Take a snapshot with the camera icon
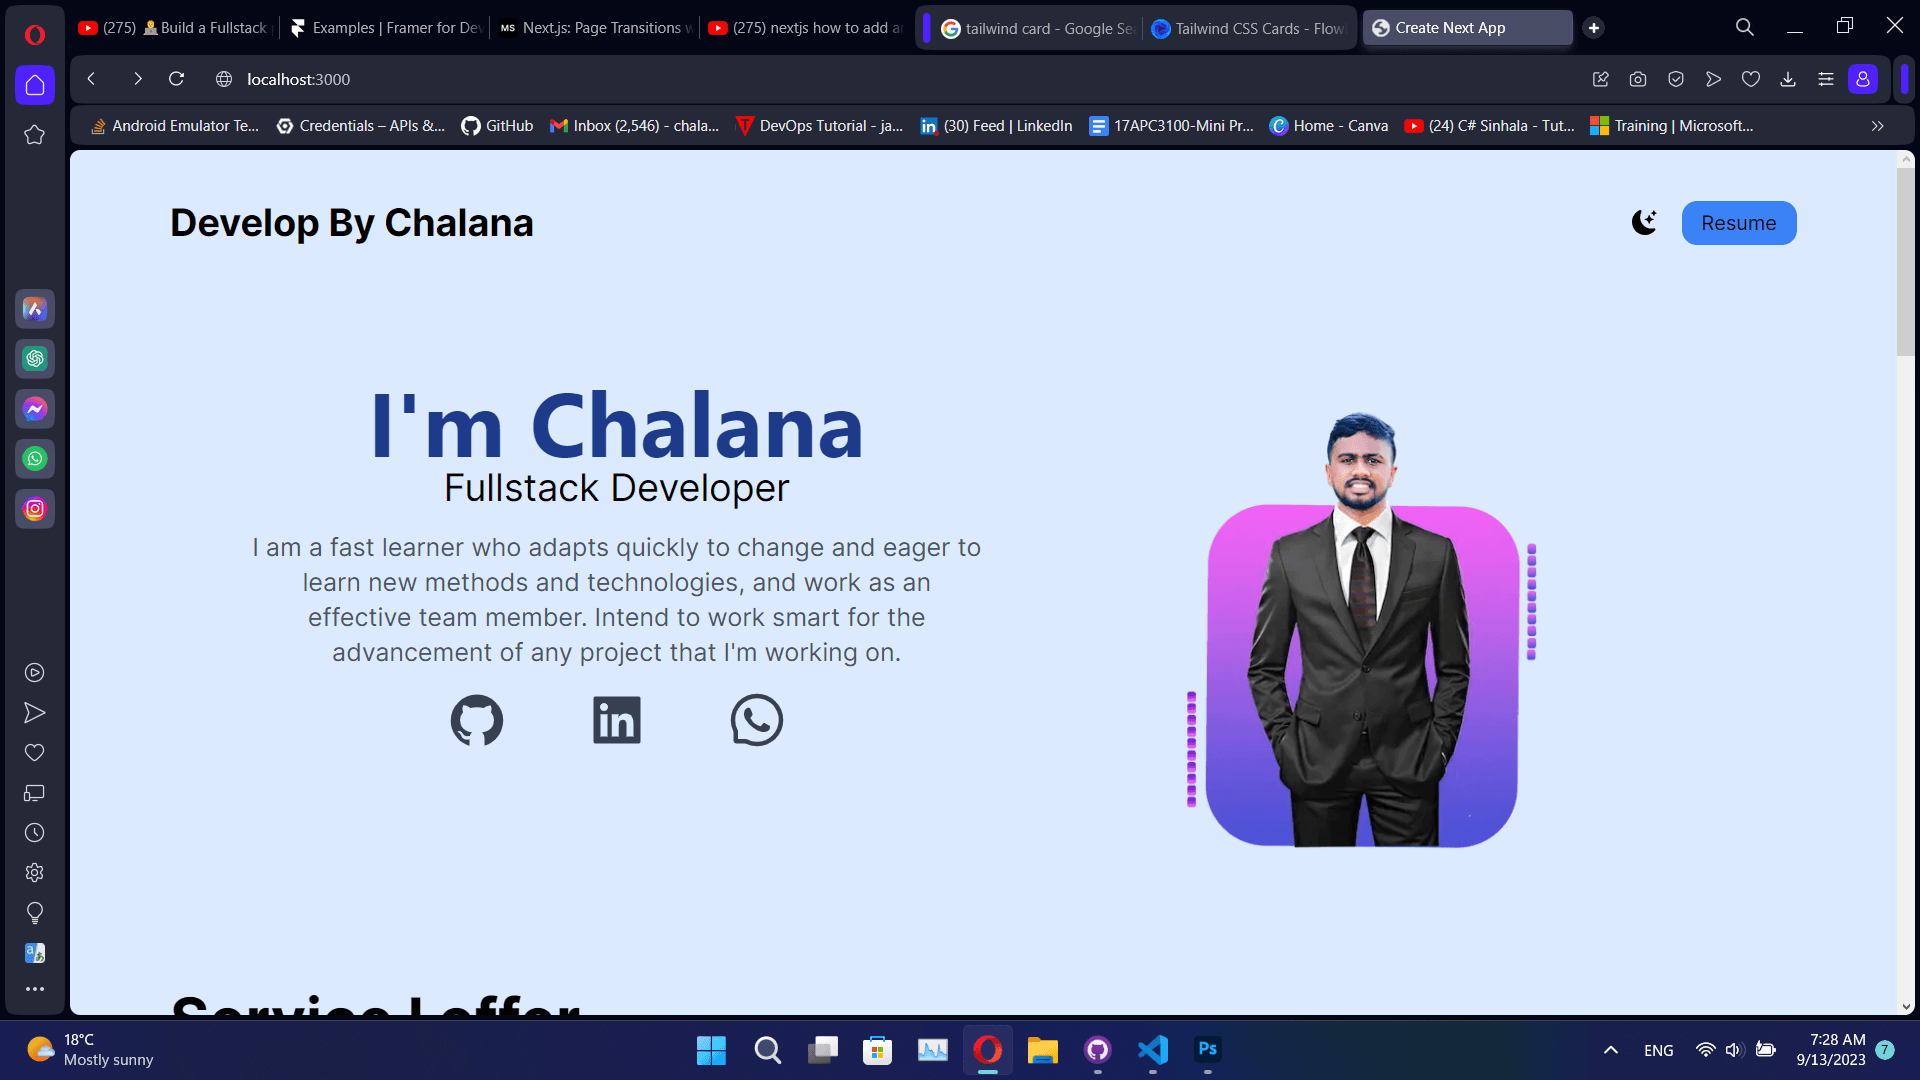 (x=1638, y=79)
